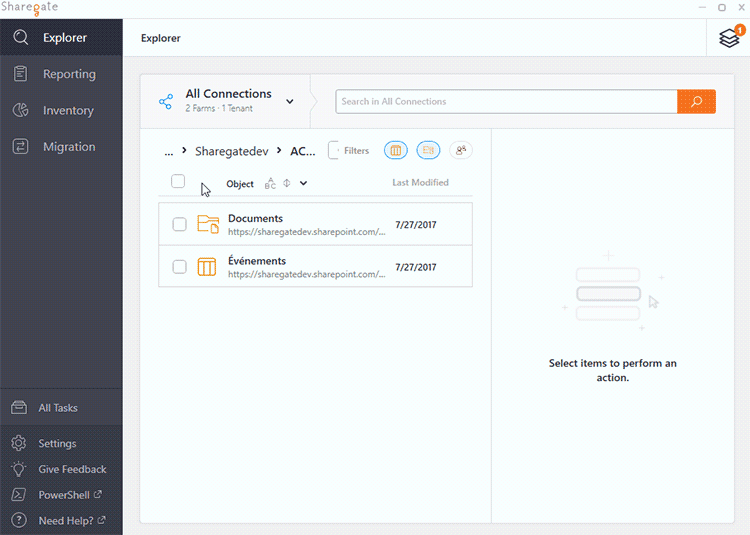
Task: Click Événements 7/27/2017 modified date
Action: tap(416, 267)
